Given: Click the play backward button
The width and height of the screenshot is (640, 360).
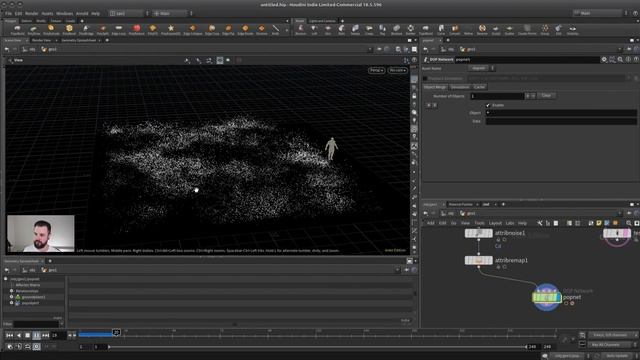Looking at the screenshot, I should 18,335.
